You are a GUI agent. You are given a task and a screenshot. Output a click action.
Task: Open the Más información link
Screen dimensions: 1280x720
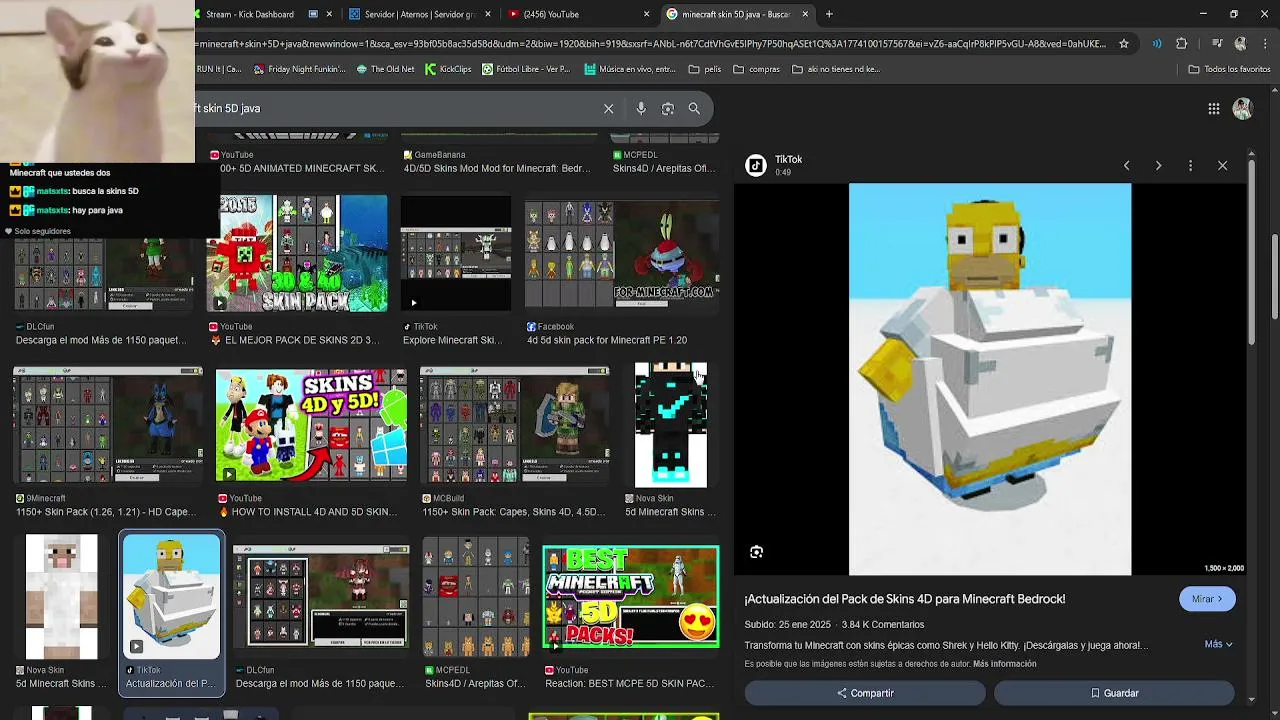1004,664
